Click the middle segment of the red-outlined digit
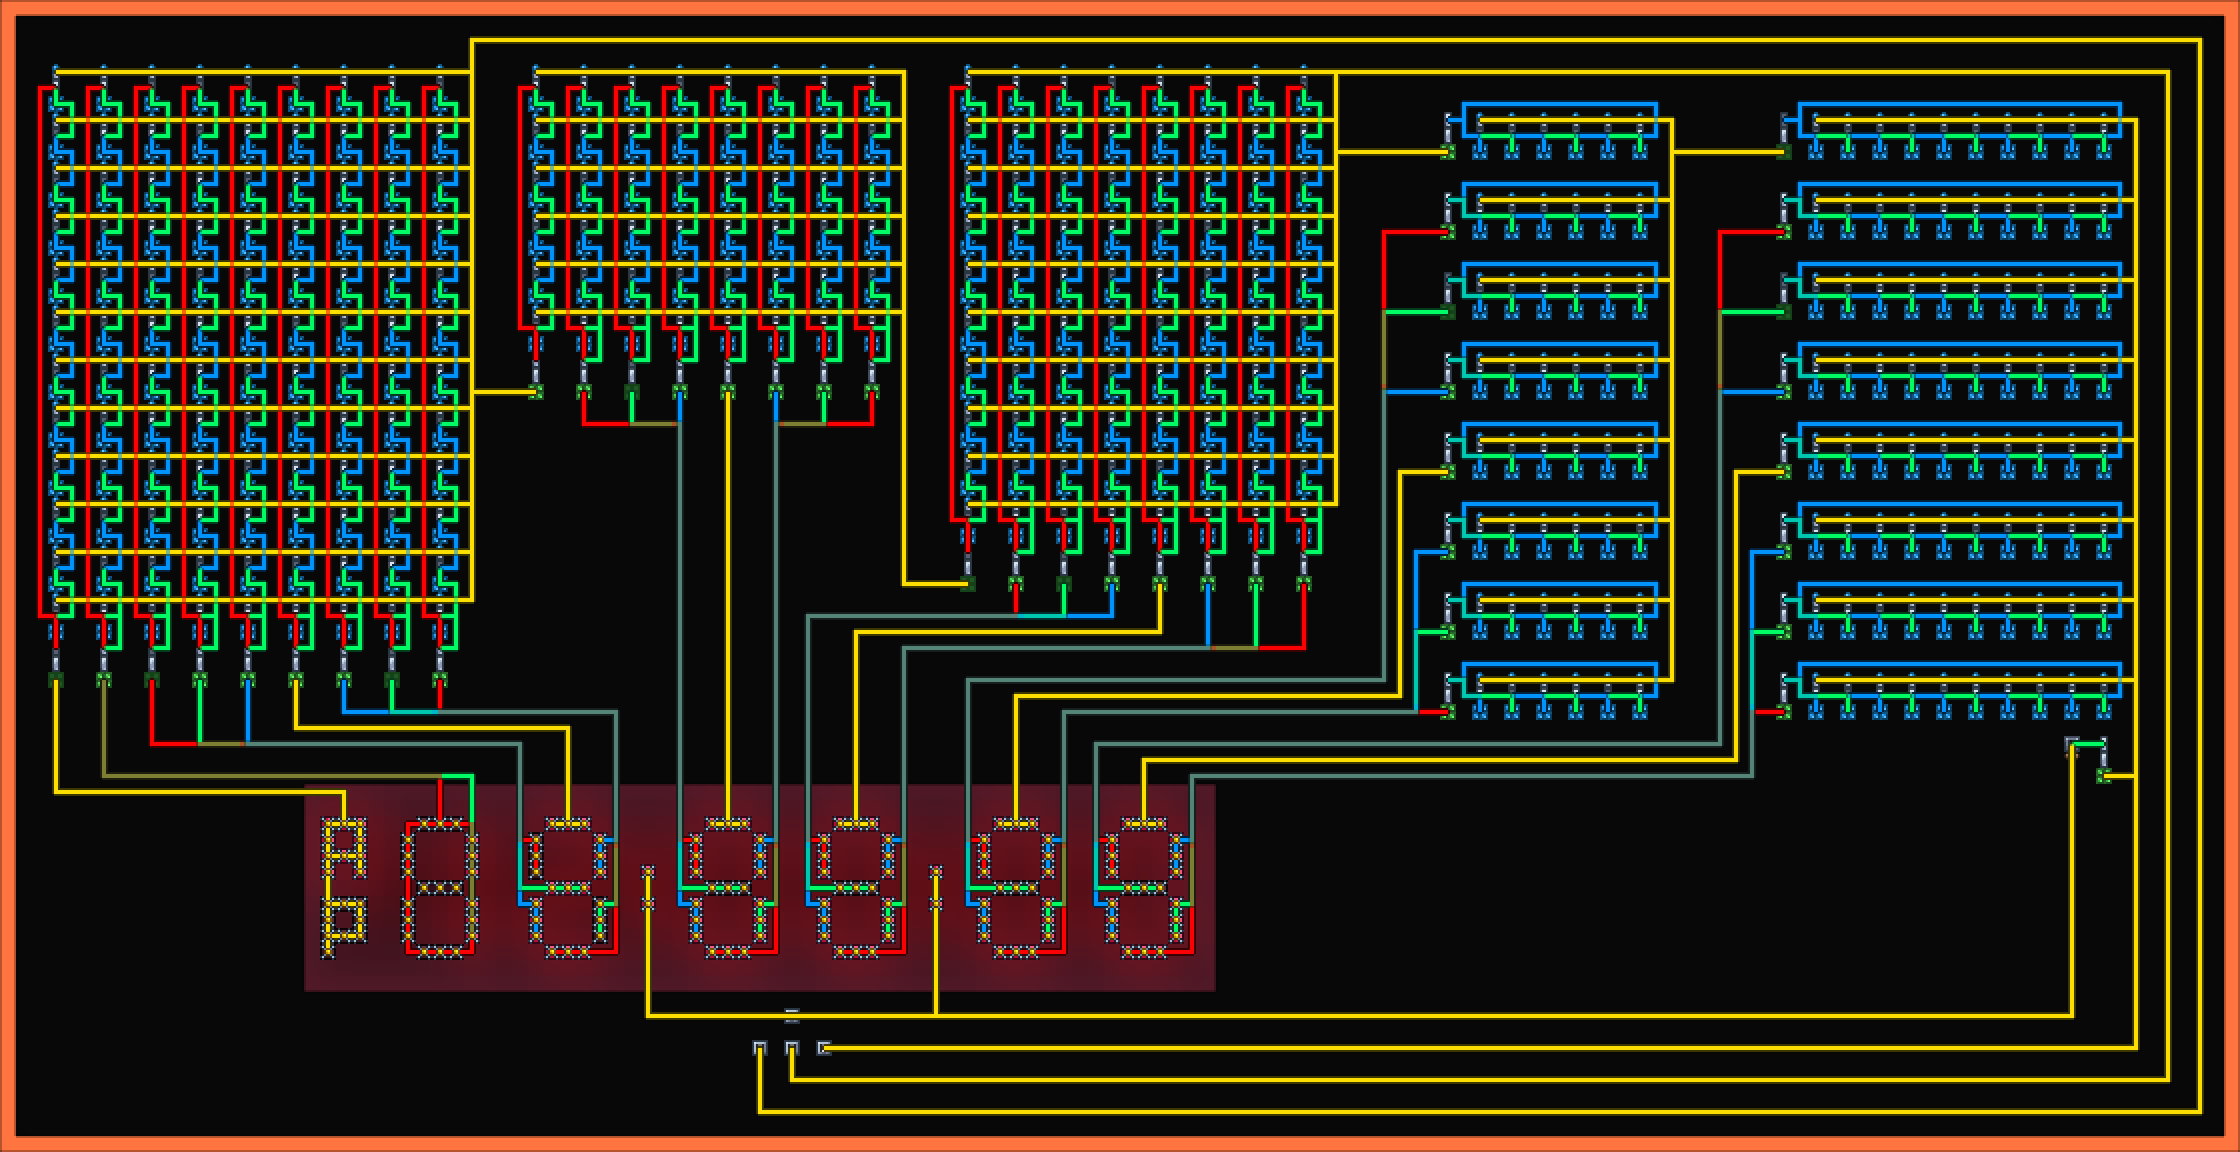2240x1152 pixels. tap(440, 888)
